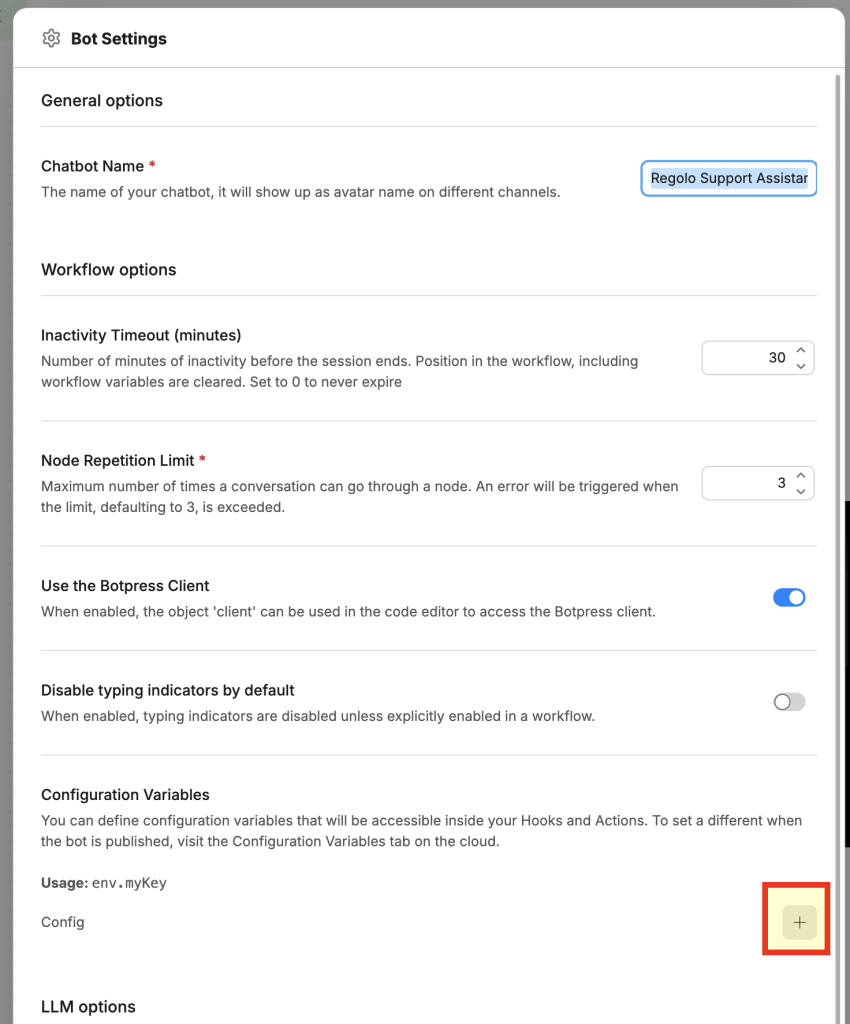The image size is (850, 1024).
Task: Click the Inactivity Timeout number field
Action: 757,358
